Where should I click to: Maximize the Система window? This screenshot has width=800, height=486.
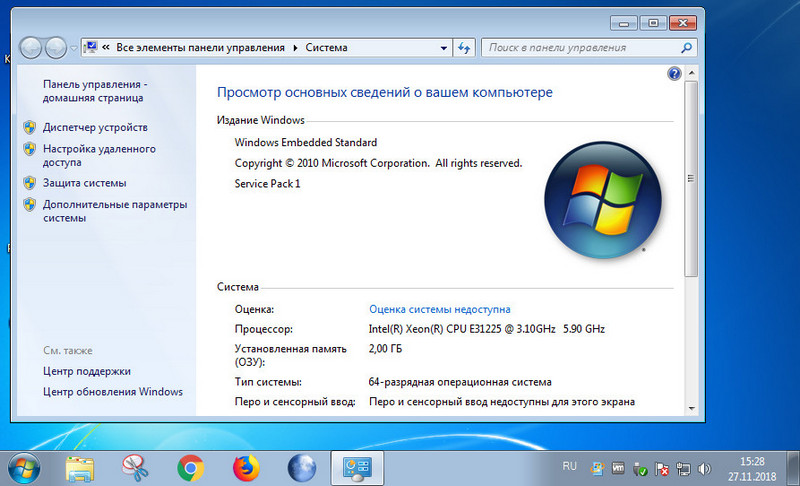(653, 23)
